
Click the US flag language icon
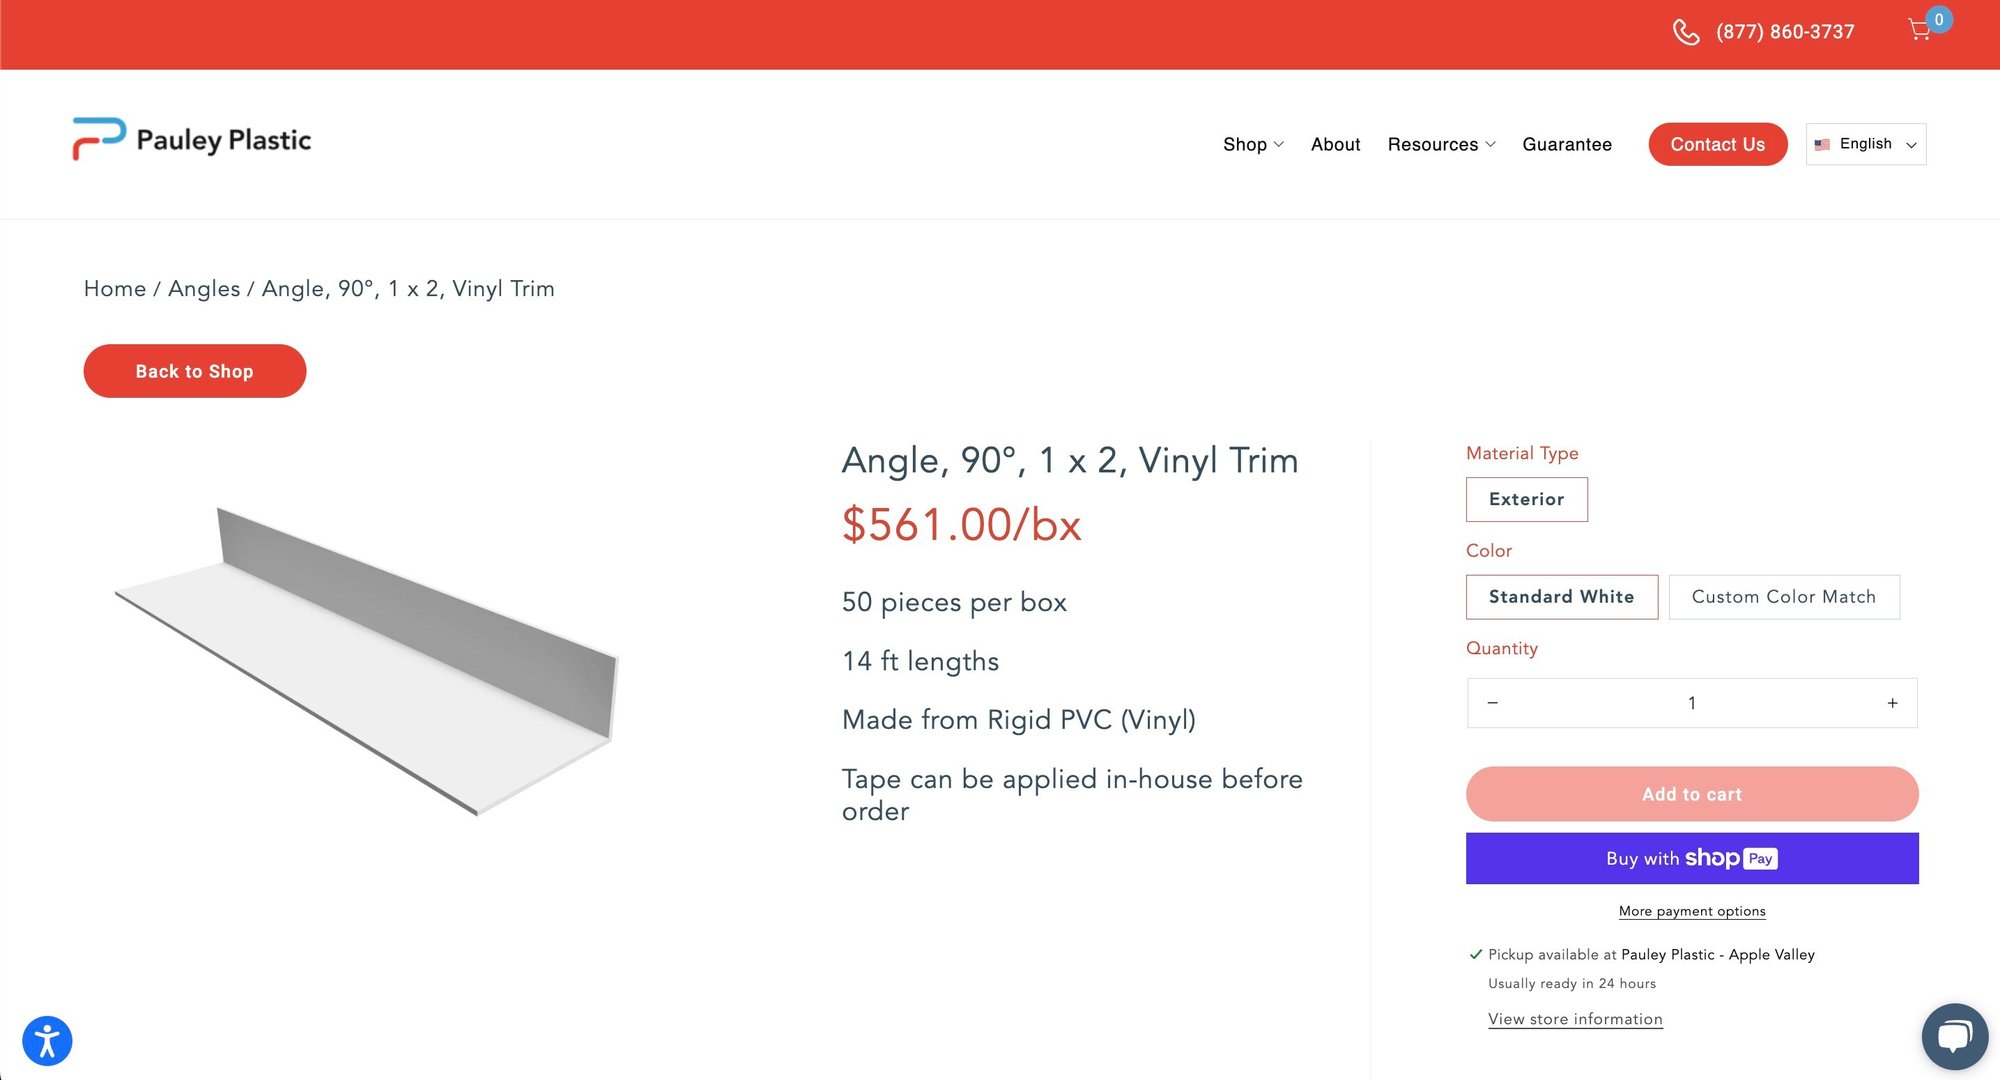(x=1822, y=144)
